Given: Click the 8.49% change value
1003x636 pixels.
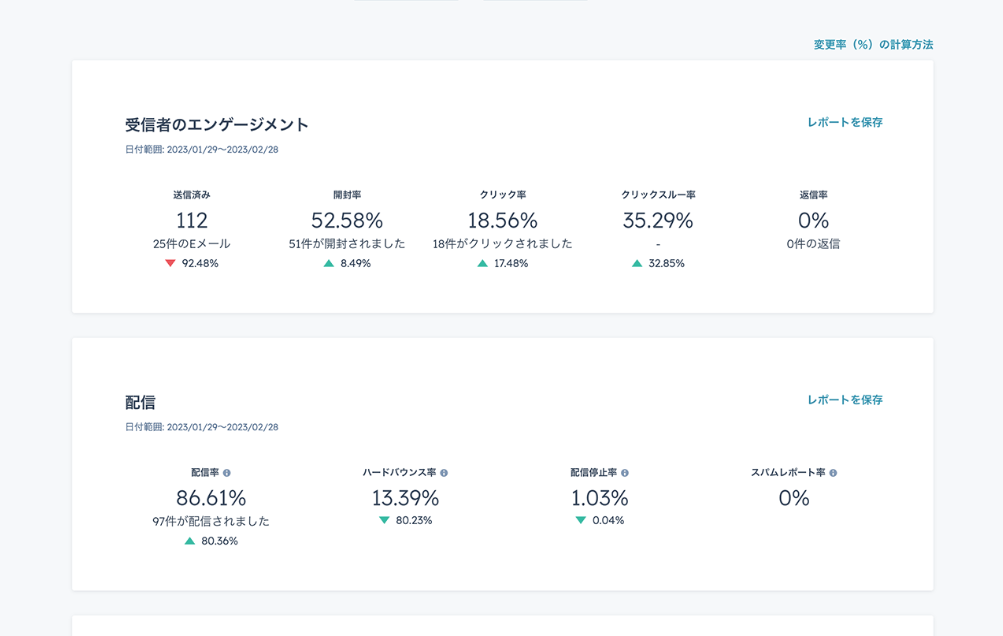Looking at the screenshot, I should [x=356, y=263].
